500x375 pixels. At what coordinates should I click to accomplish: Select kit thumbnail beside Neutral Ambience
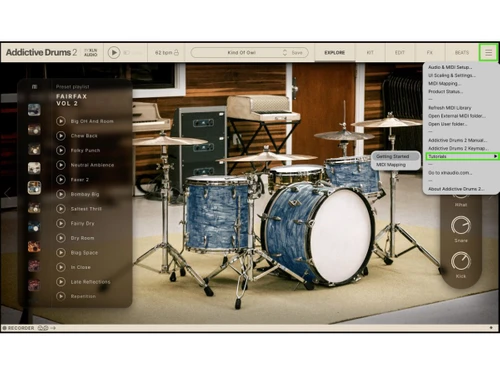tap(34, 168)
